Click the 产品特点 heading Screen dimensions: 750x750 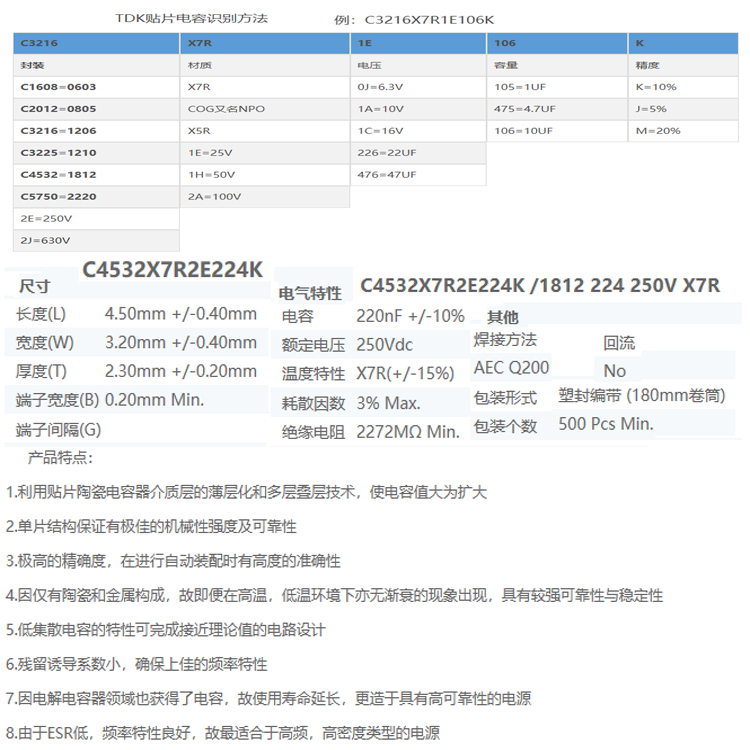pos(60,458)
